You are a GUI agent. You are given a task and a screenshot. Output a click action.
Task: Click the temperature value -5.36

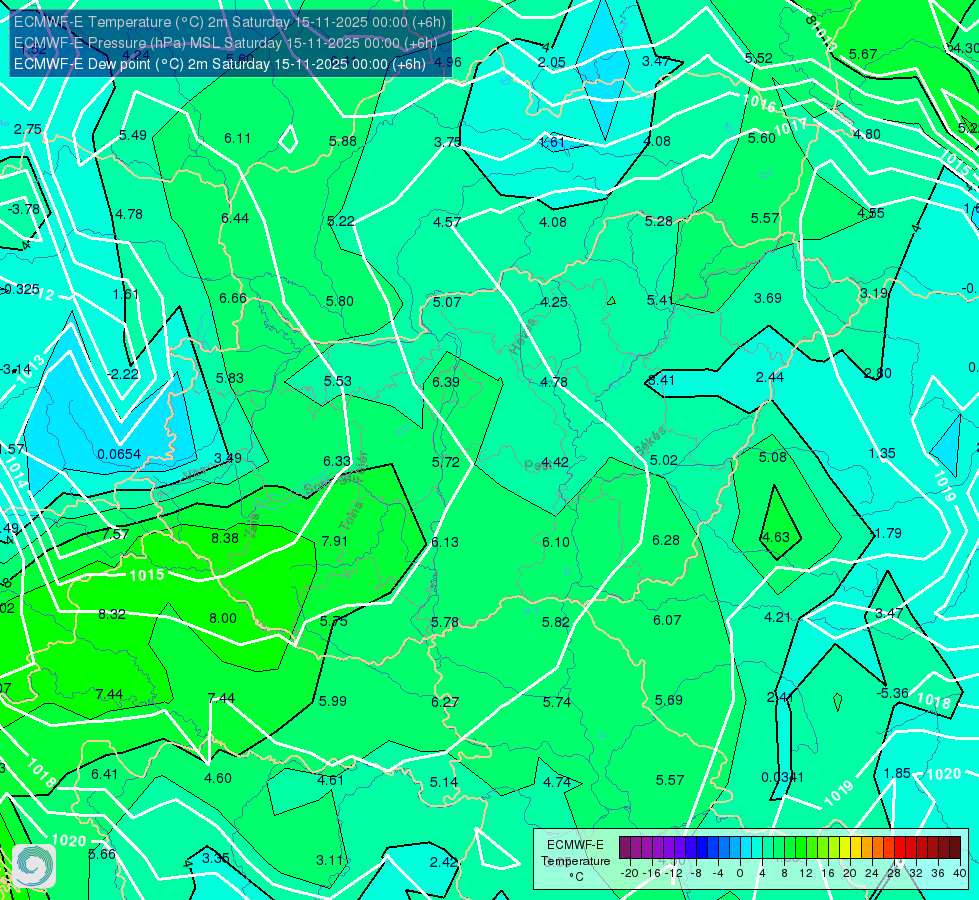tap(893, 693)
